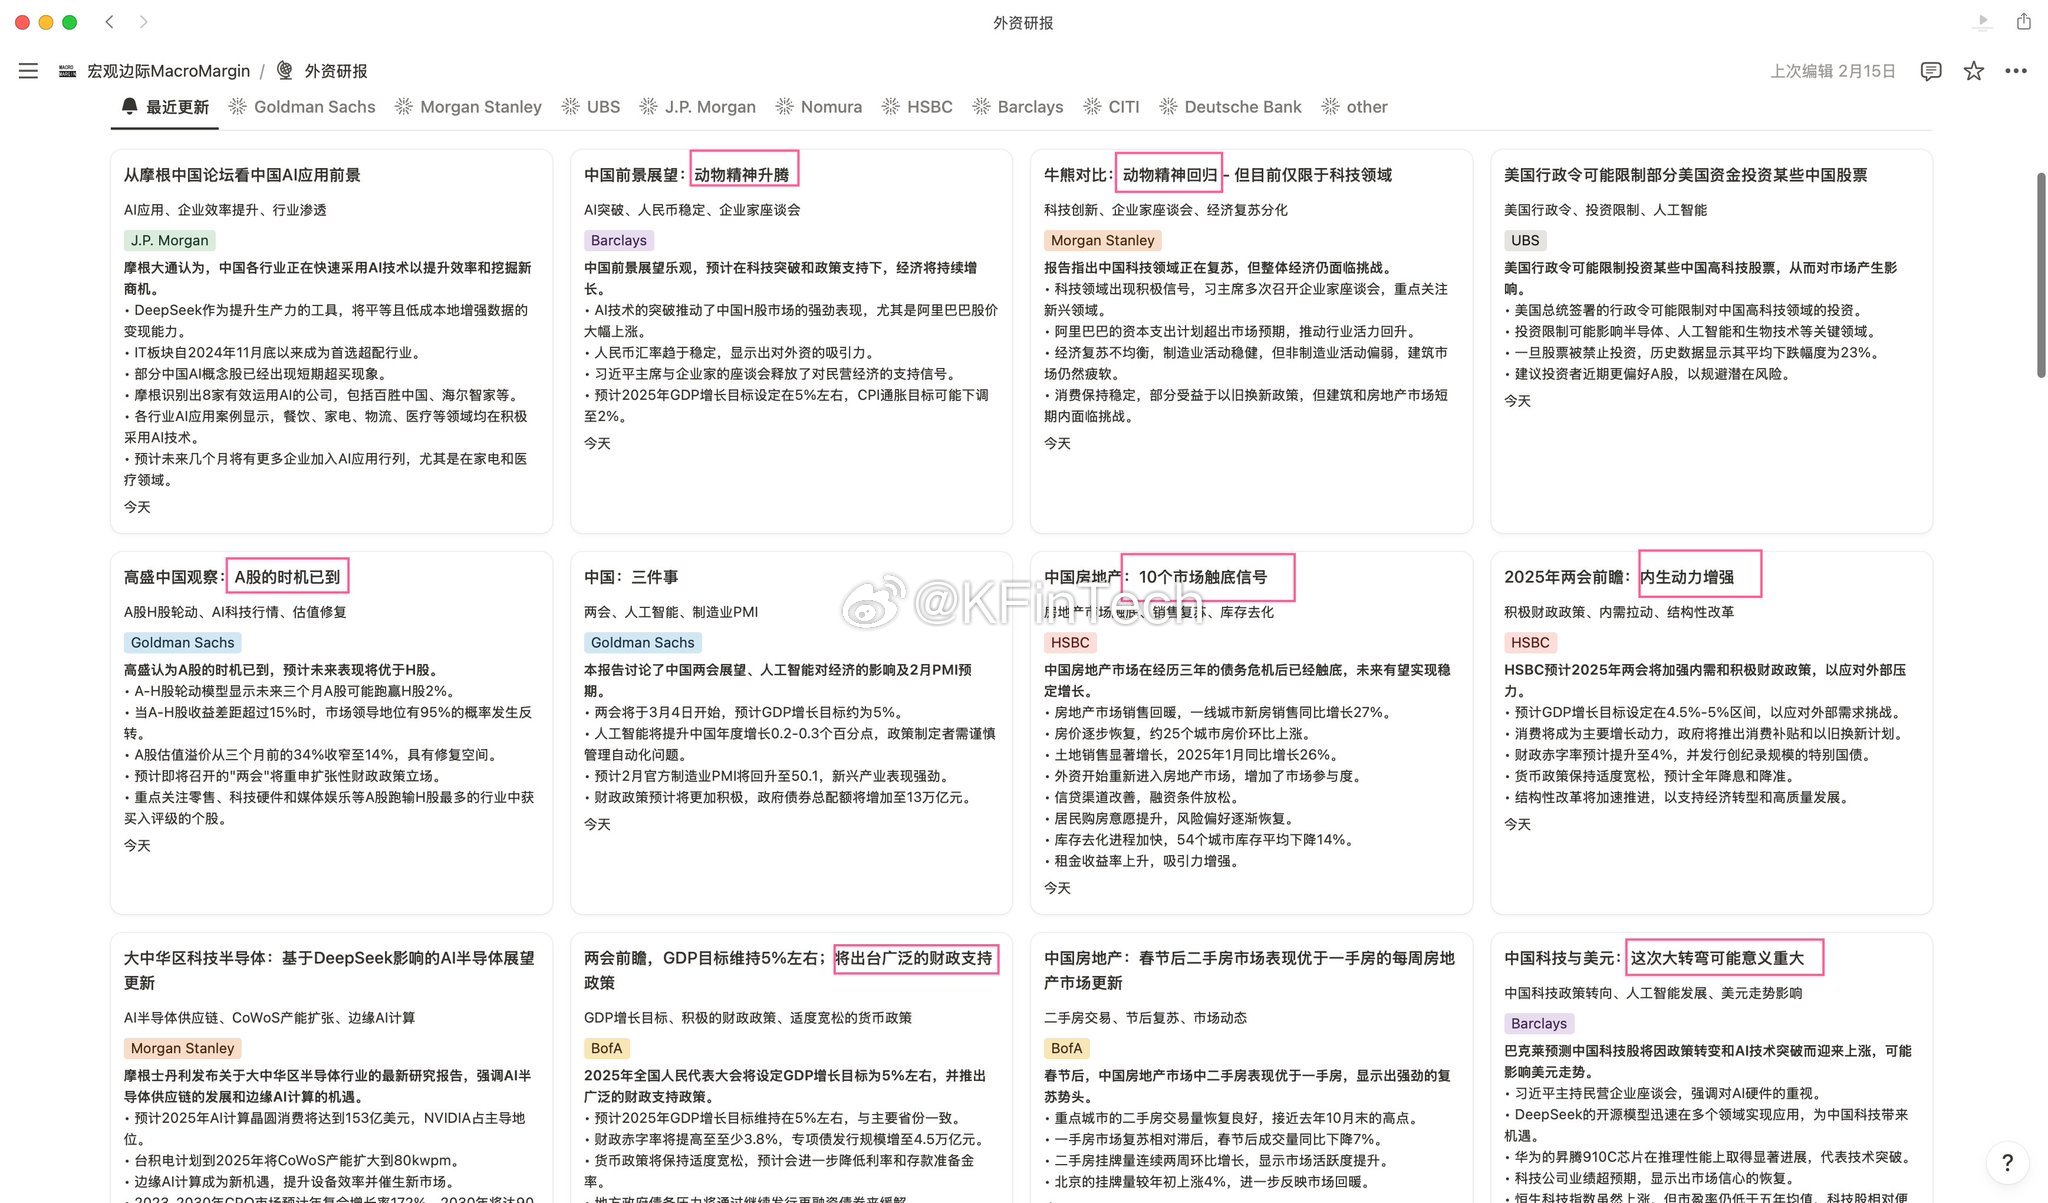Show the CITI tab
Screen dimensions: 2048x1203
(1111, 107)
